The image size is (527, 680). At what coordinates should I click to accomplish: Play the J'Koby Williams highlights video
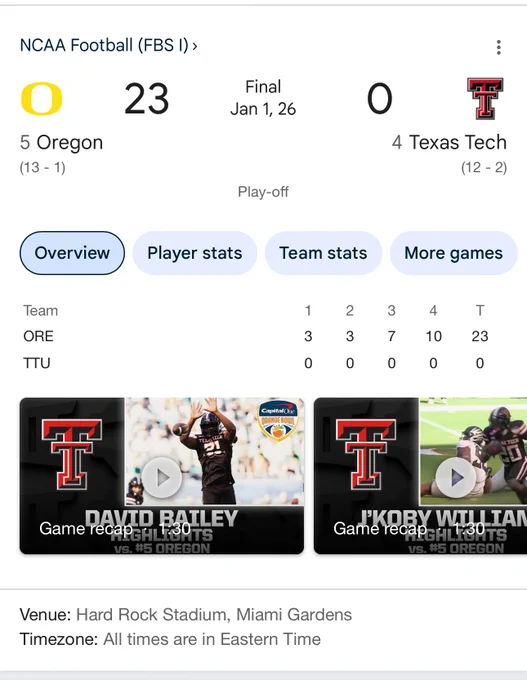click(456, 477)
